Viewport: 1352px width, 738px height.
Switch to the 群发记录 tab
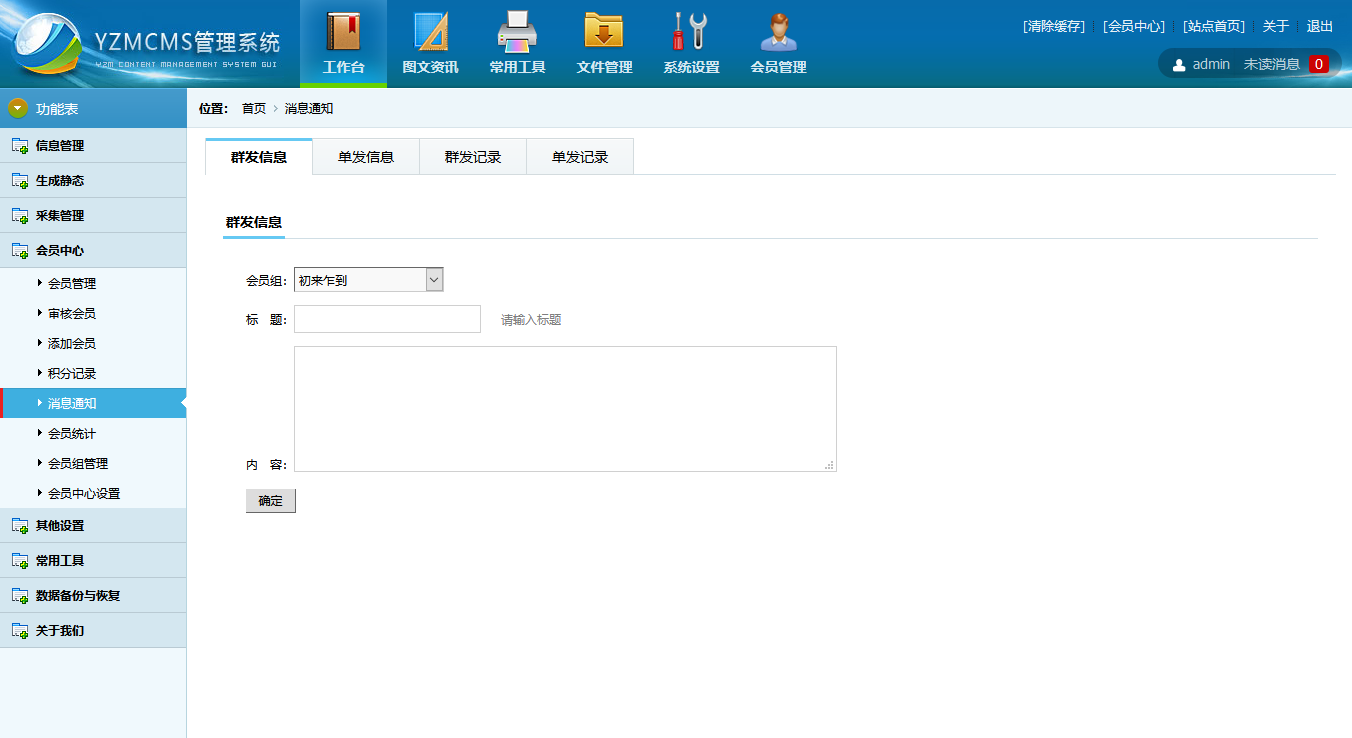(473, 157)
